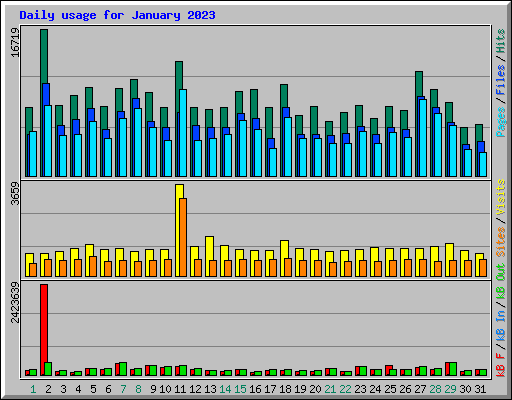This screenshot has width=512, height=400.
Task: Click the 'Daily usage for January 2023' title
Action: [x=117, y=15]
